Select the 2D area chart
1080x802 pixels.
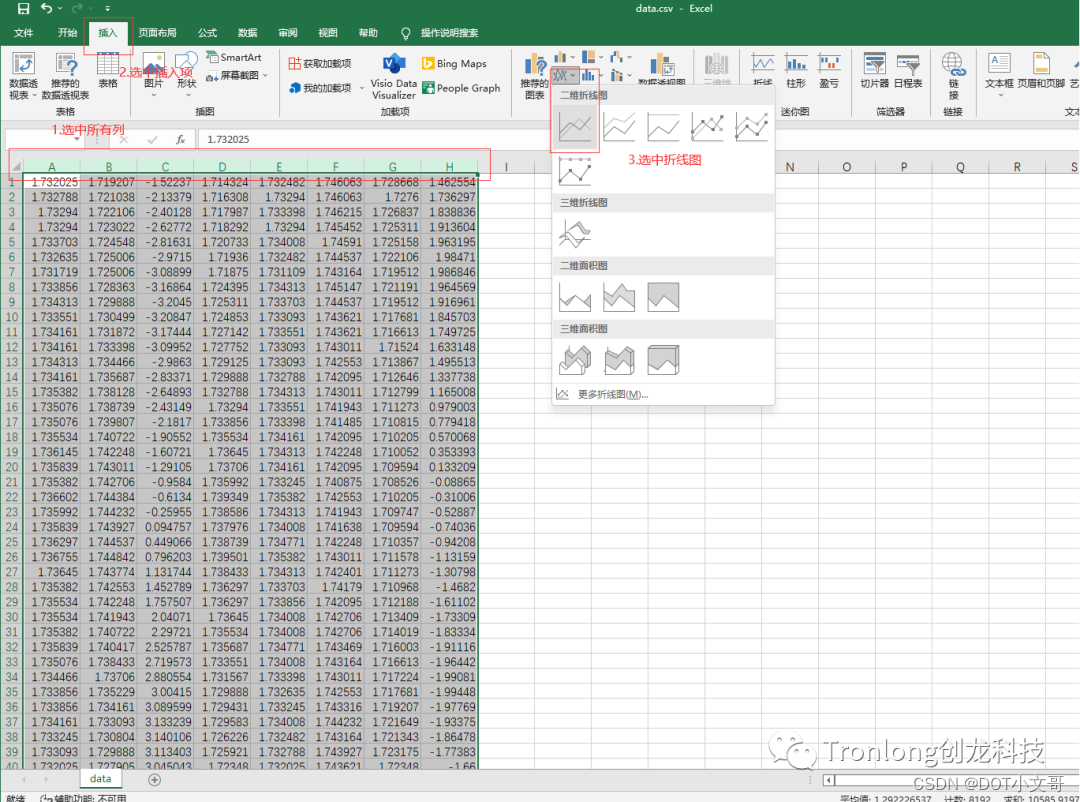574,297
